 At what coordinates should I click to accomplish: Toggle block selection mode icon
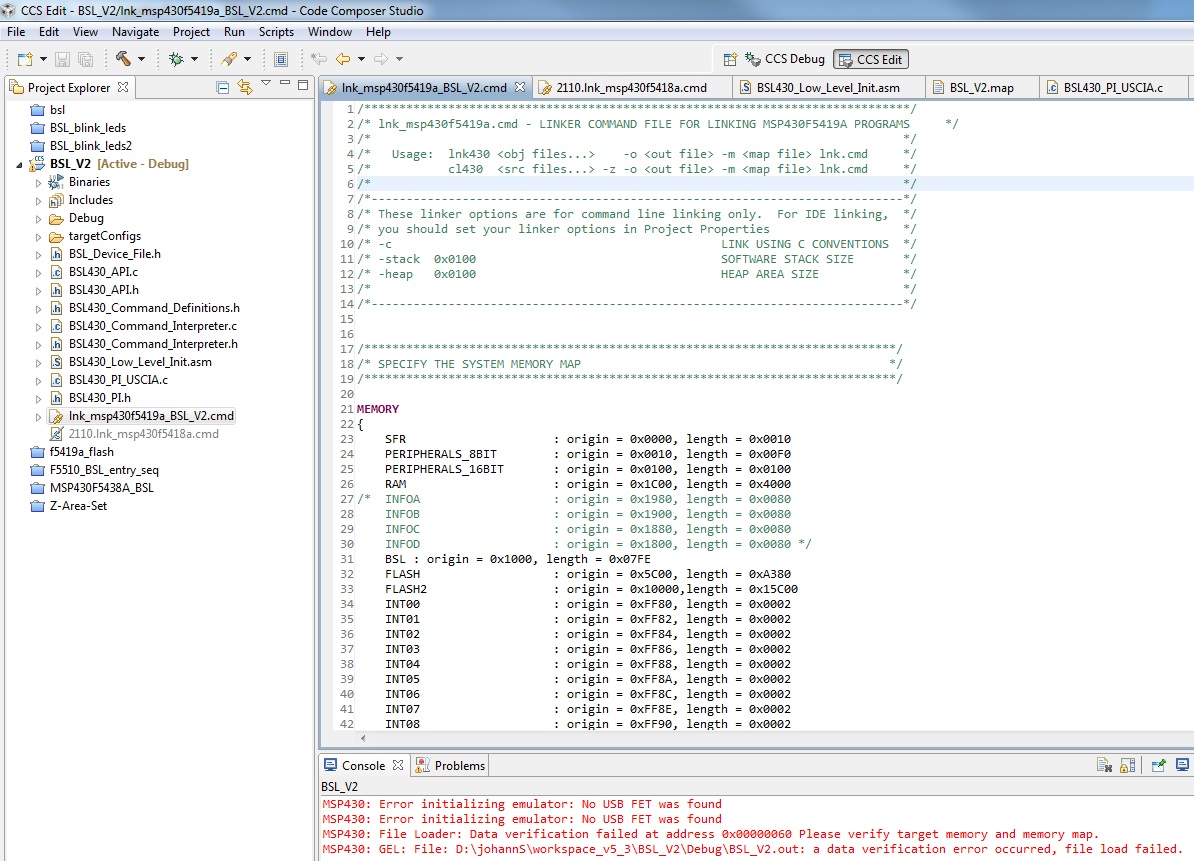(280, 59)
